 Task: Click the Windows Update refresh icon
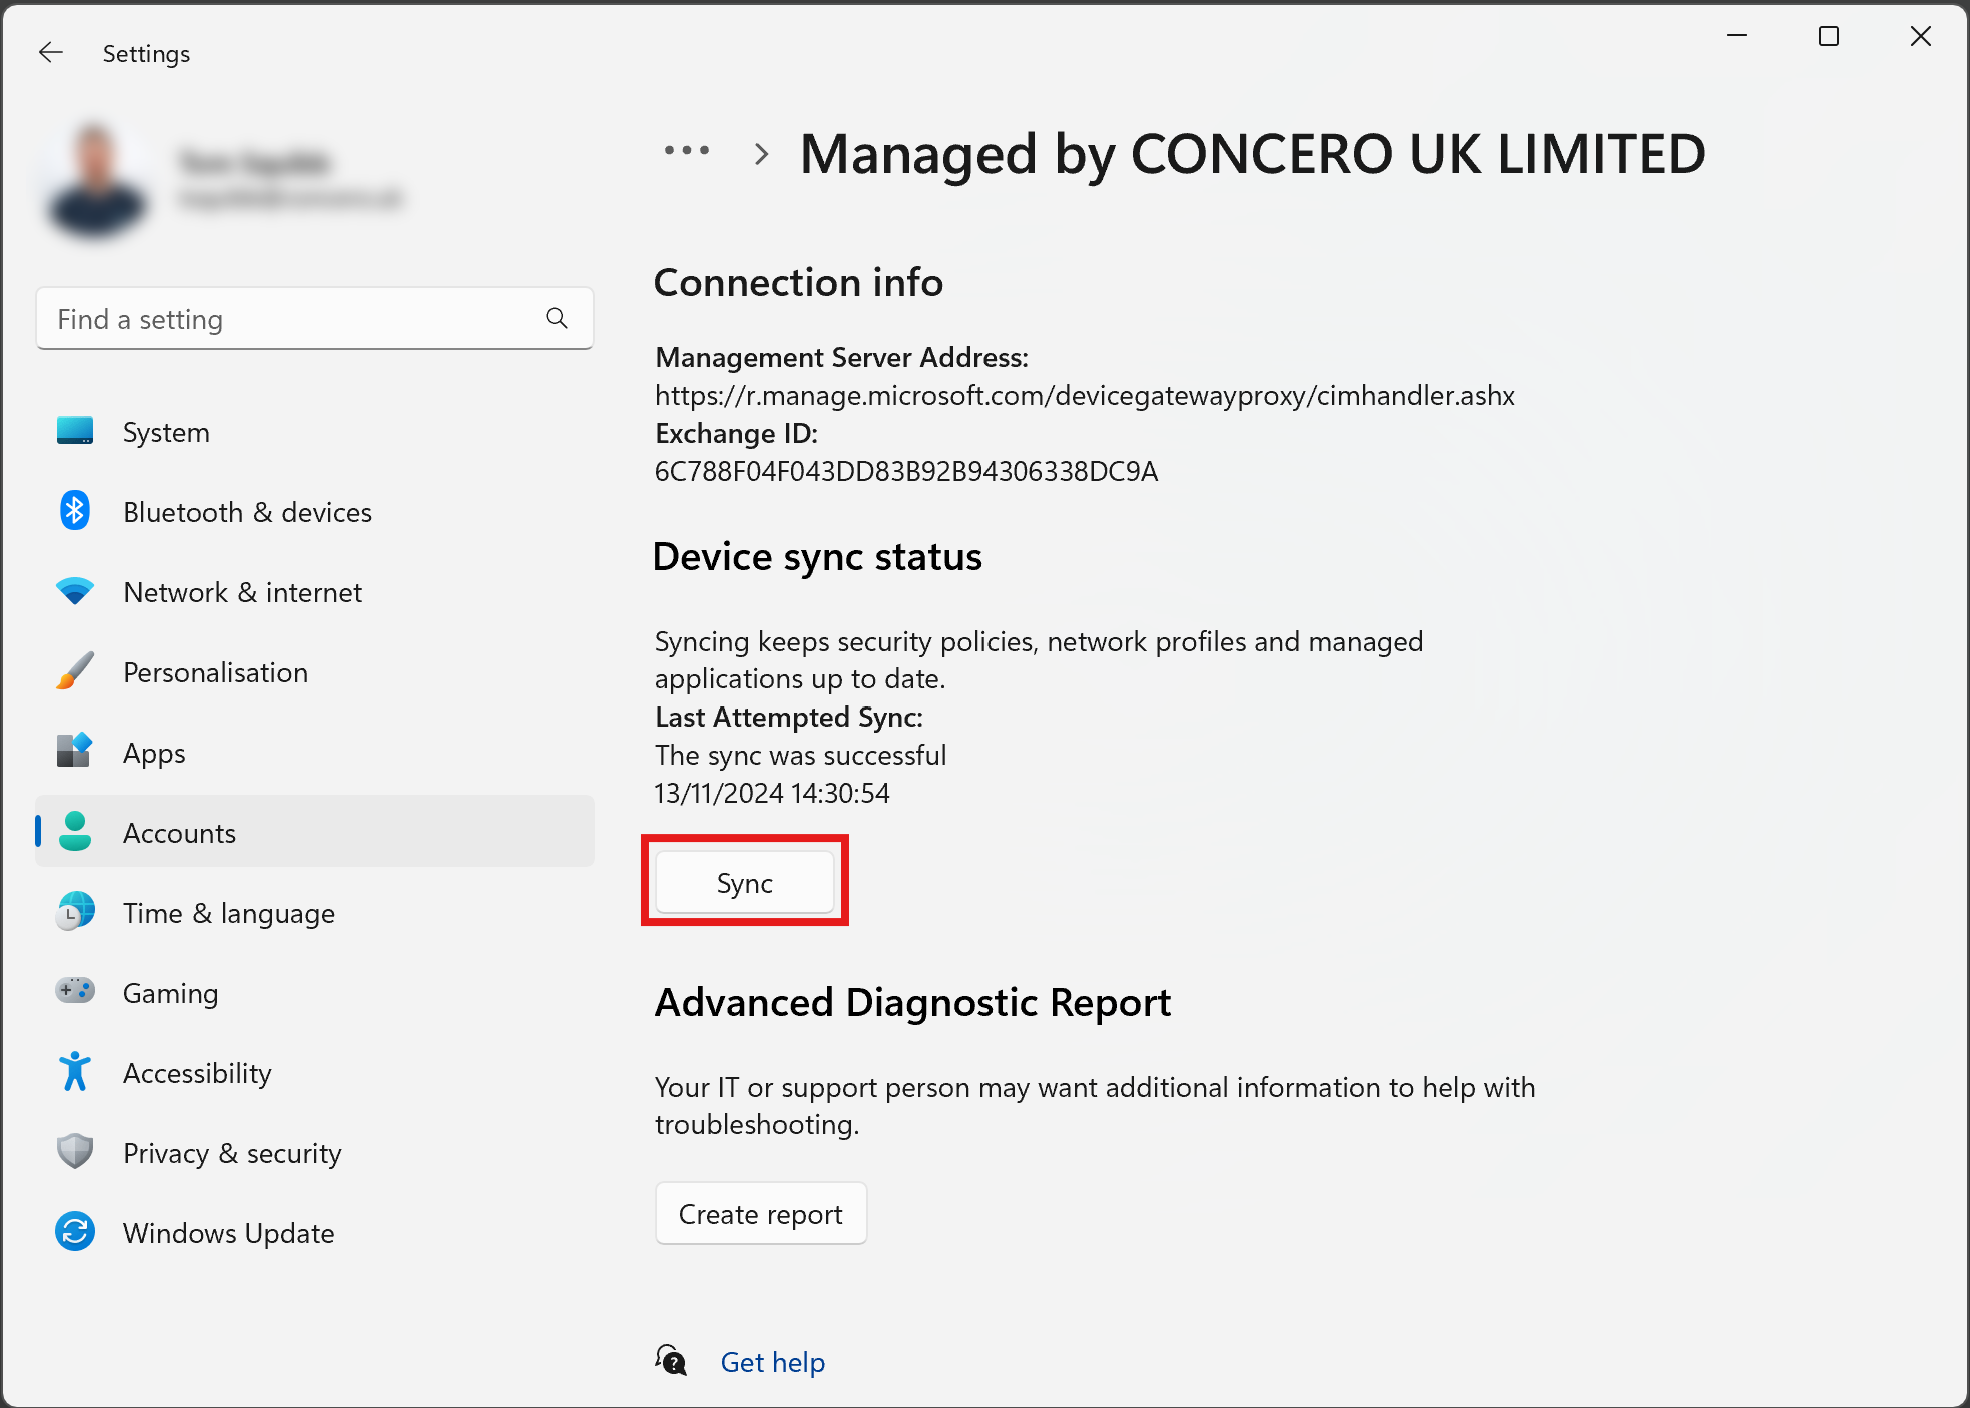pyautogui.click(x=75, y=1232)
